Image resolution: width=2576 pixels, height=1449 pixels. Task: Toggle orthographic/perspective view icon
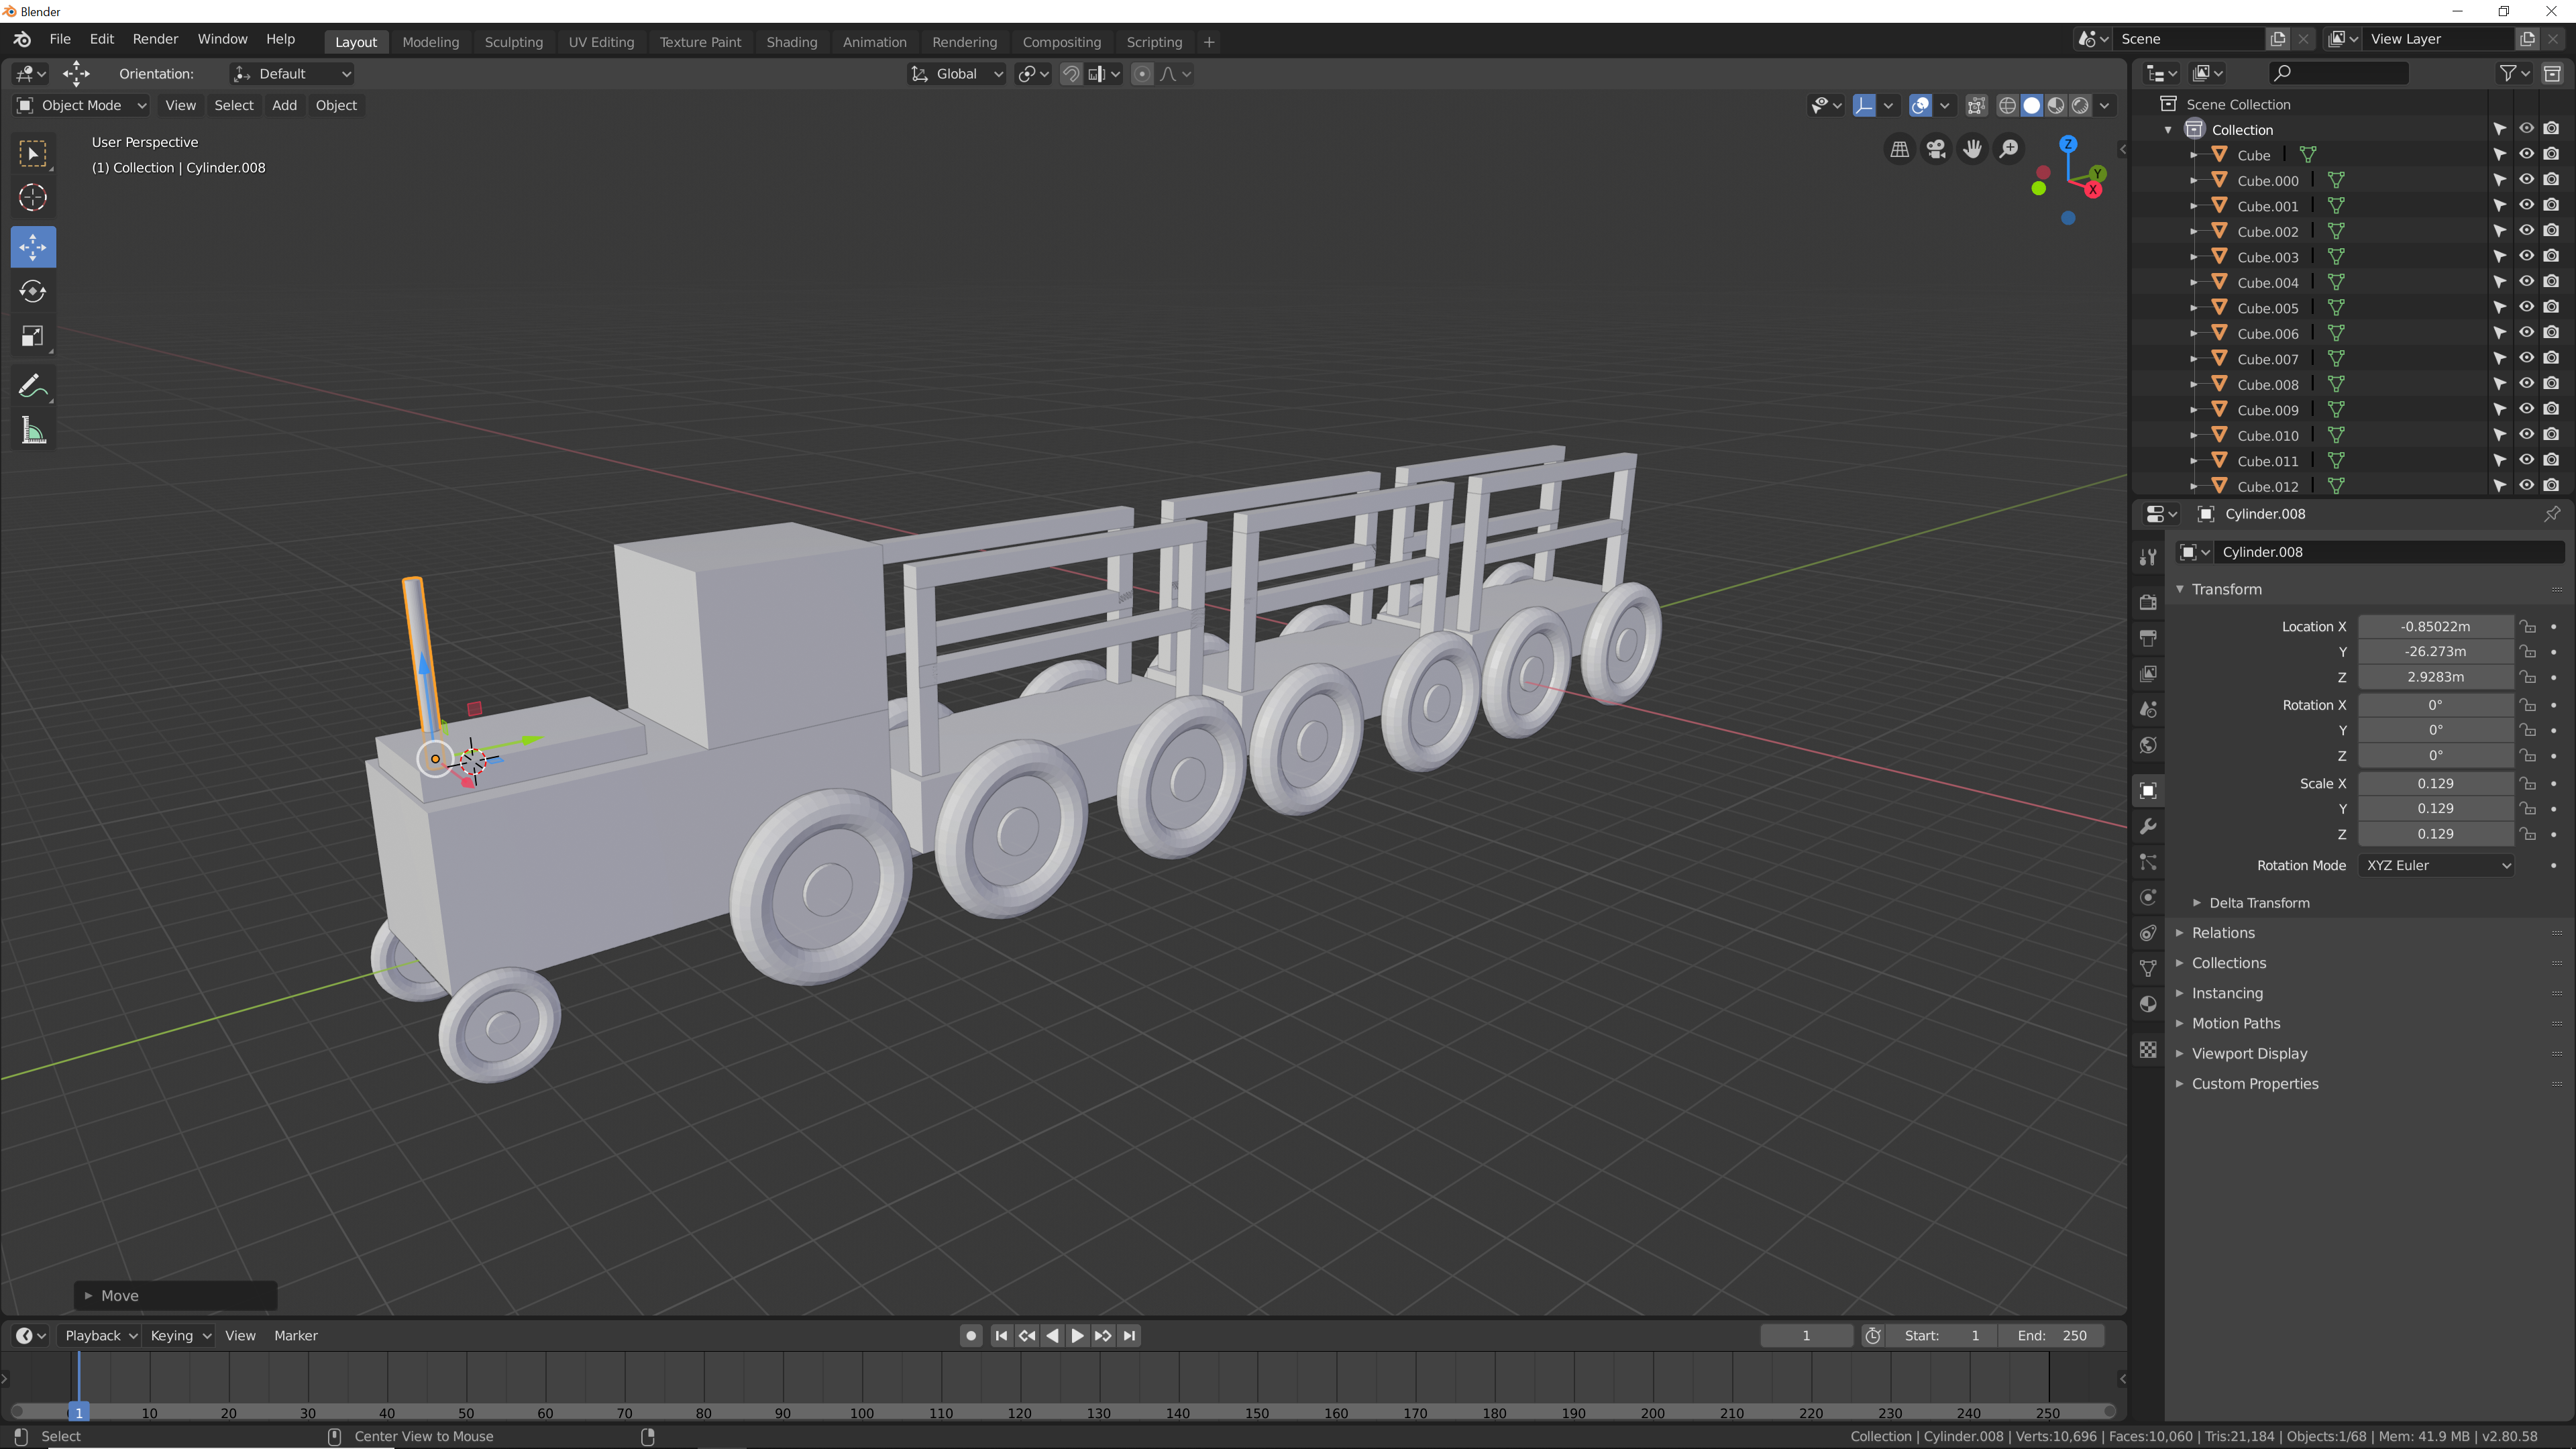pos(1899,149)
